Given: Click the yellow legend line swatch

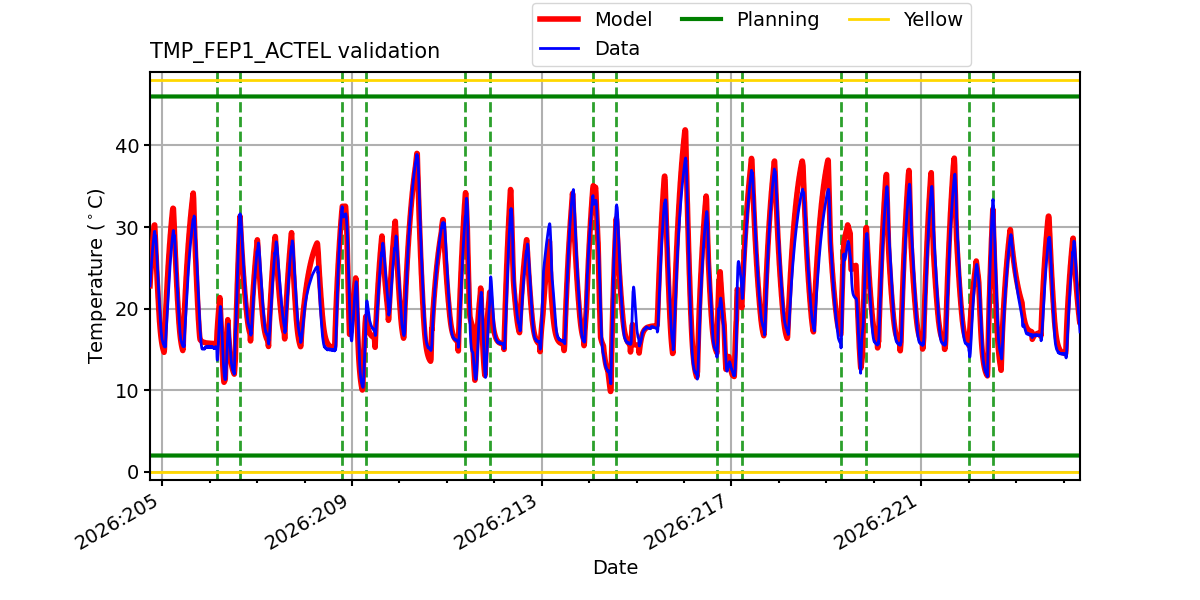Looking at the screenshot, I should (x=868, y=20).
